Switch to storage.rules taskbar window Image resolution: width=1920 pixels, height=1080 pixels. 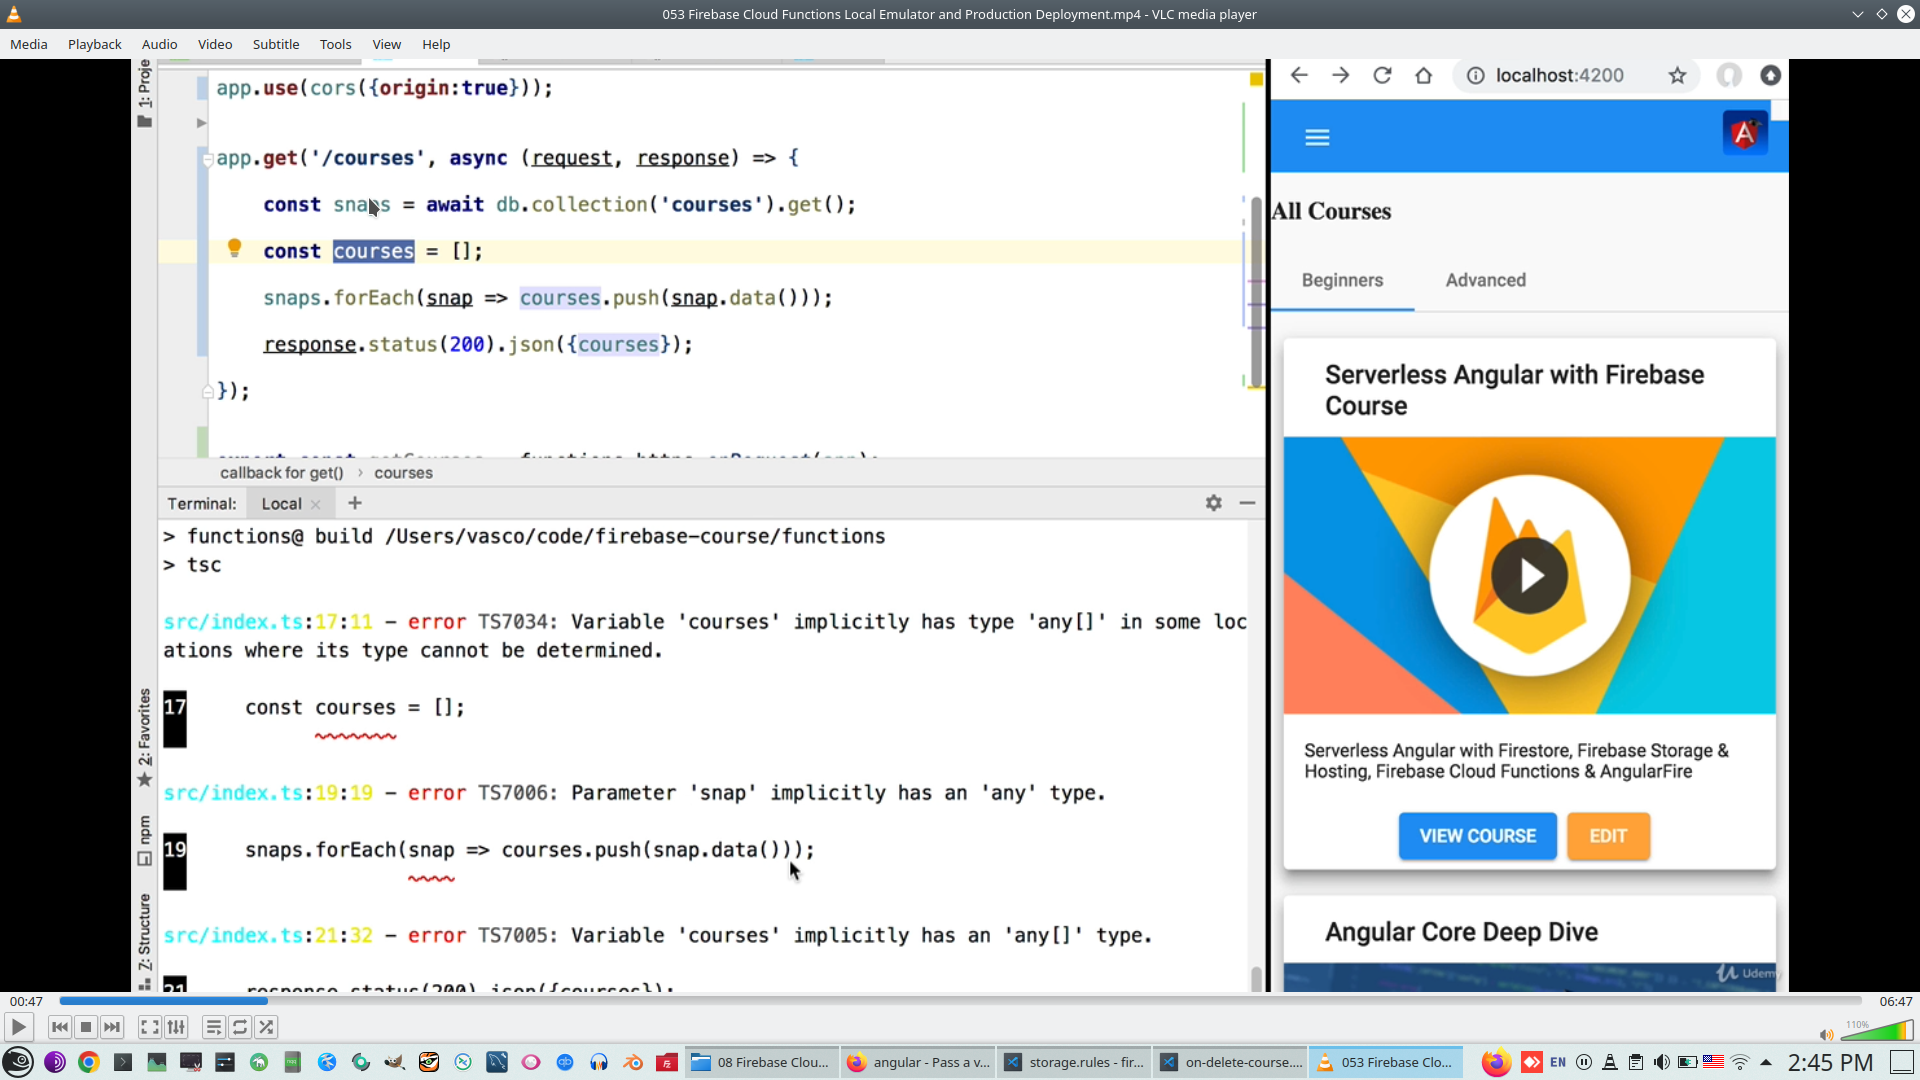pyautogui.click(x=1074, y=1062)
